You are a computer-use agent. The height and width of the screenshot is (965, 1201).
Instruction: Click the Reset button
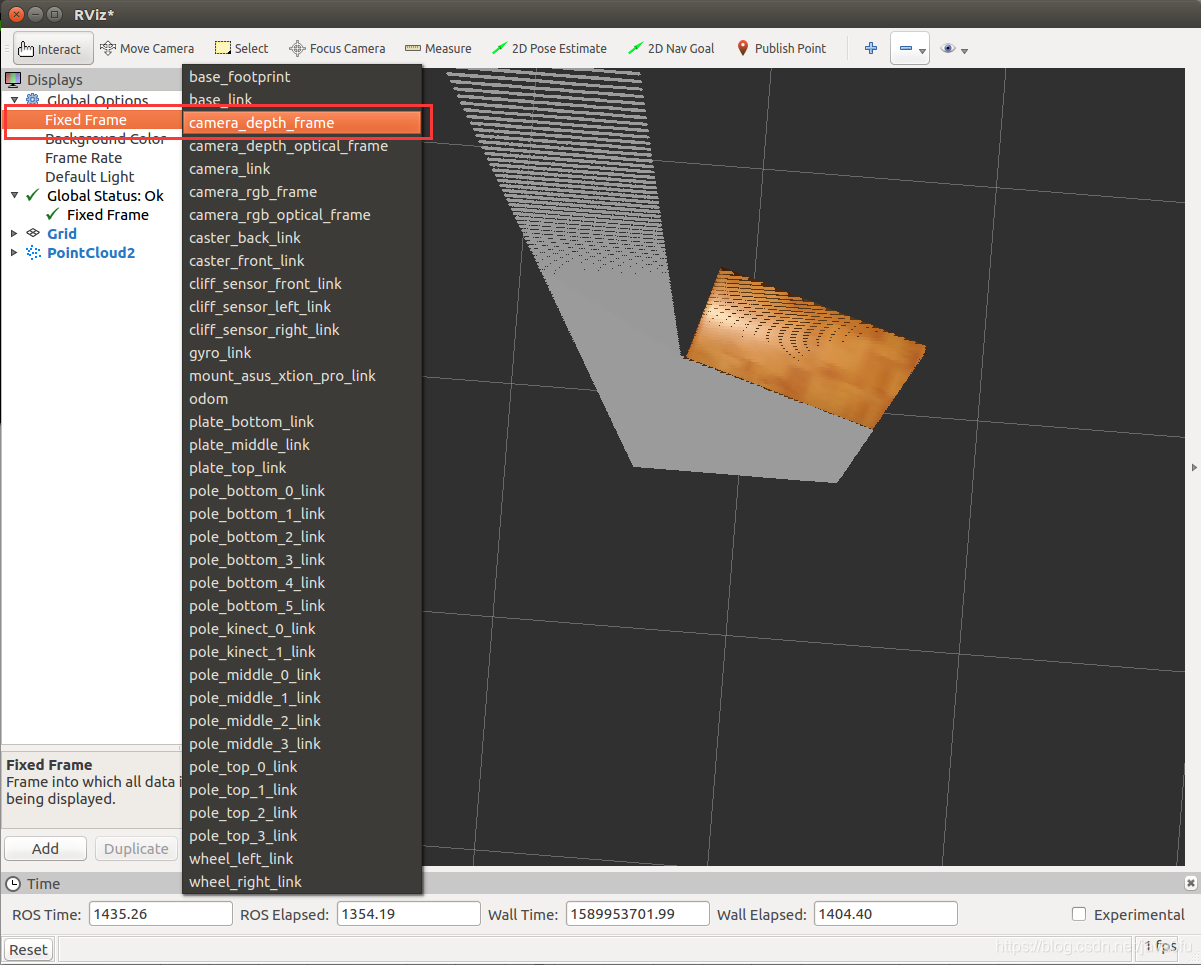coord(28,949)
